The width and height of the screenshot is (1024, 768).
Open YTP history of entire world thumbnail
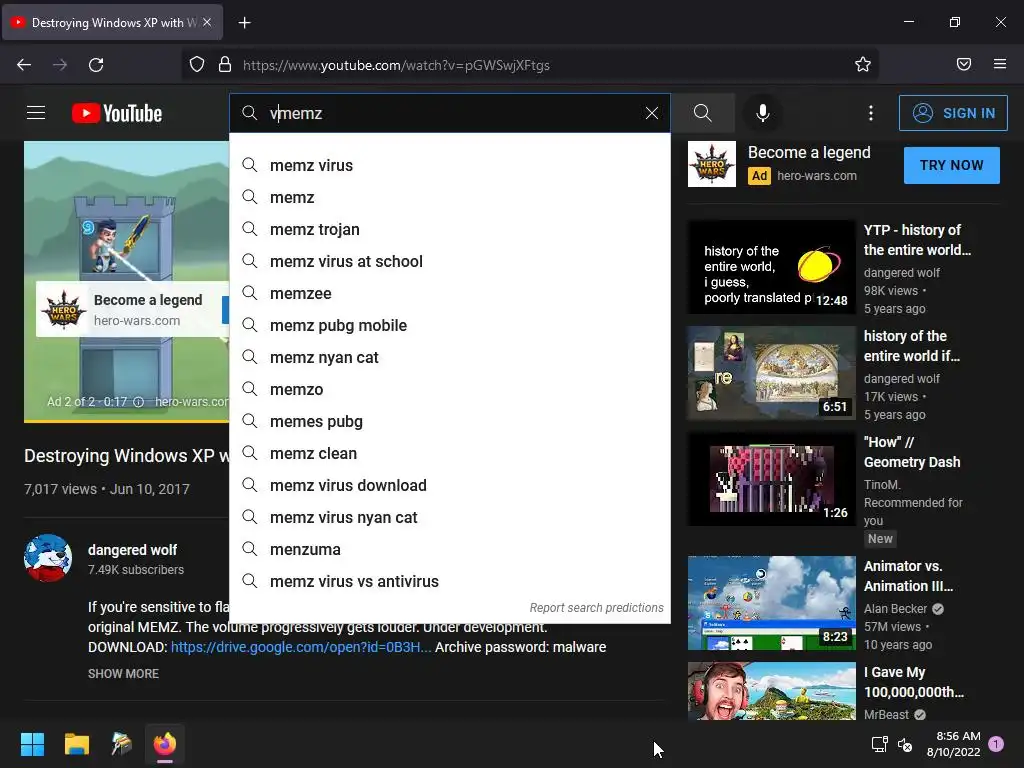click(771, 267)
